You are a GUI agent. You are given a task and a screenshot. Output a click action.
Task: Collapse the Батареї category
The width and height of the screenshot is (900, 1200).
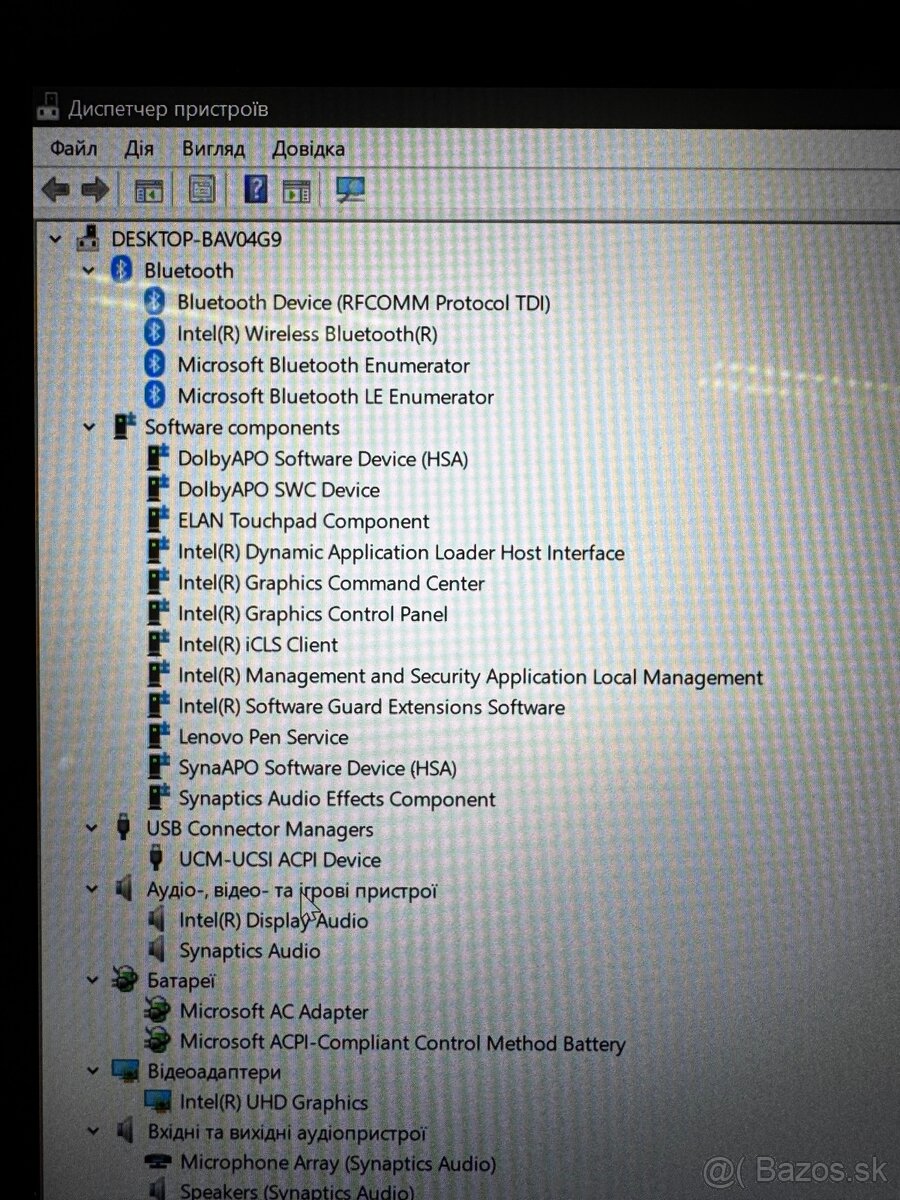click(x=90, y=981)
